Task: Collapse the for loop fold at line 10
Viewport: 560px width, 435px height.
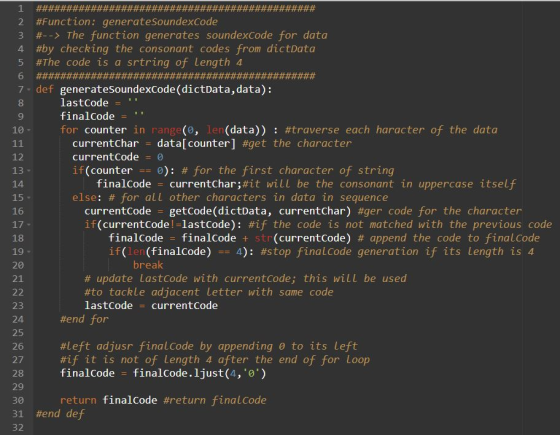Action: point(29,130)
